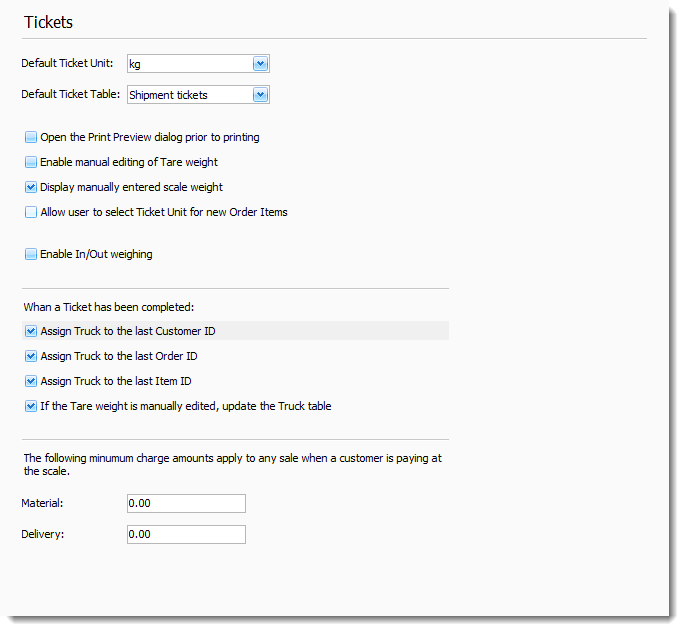Click the 'Shipment tickets' combo box text
684x631 pixels.
pyautogui.click(x=187, y=95)
